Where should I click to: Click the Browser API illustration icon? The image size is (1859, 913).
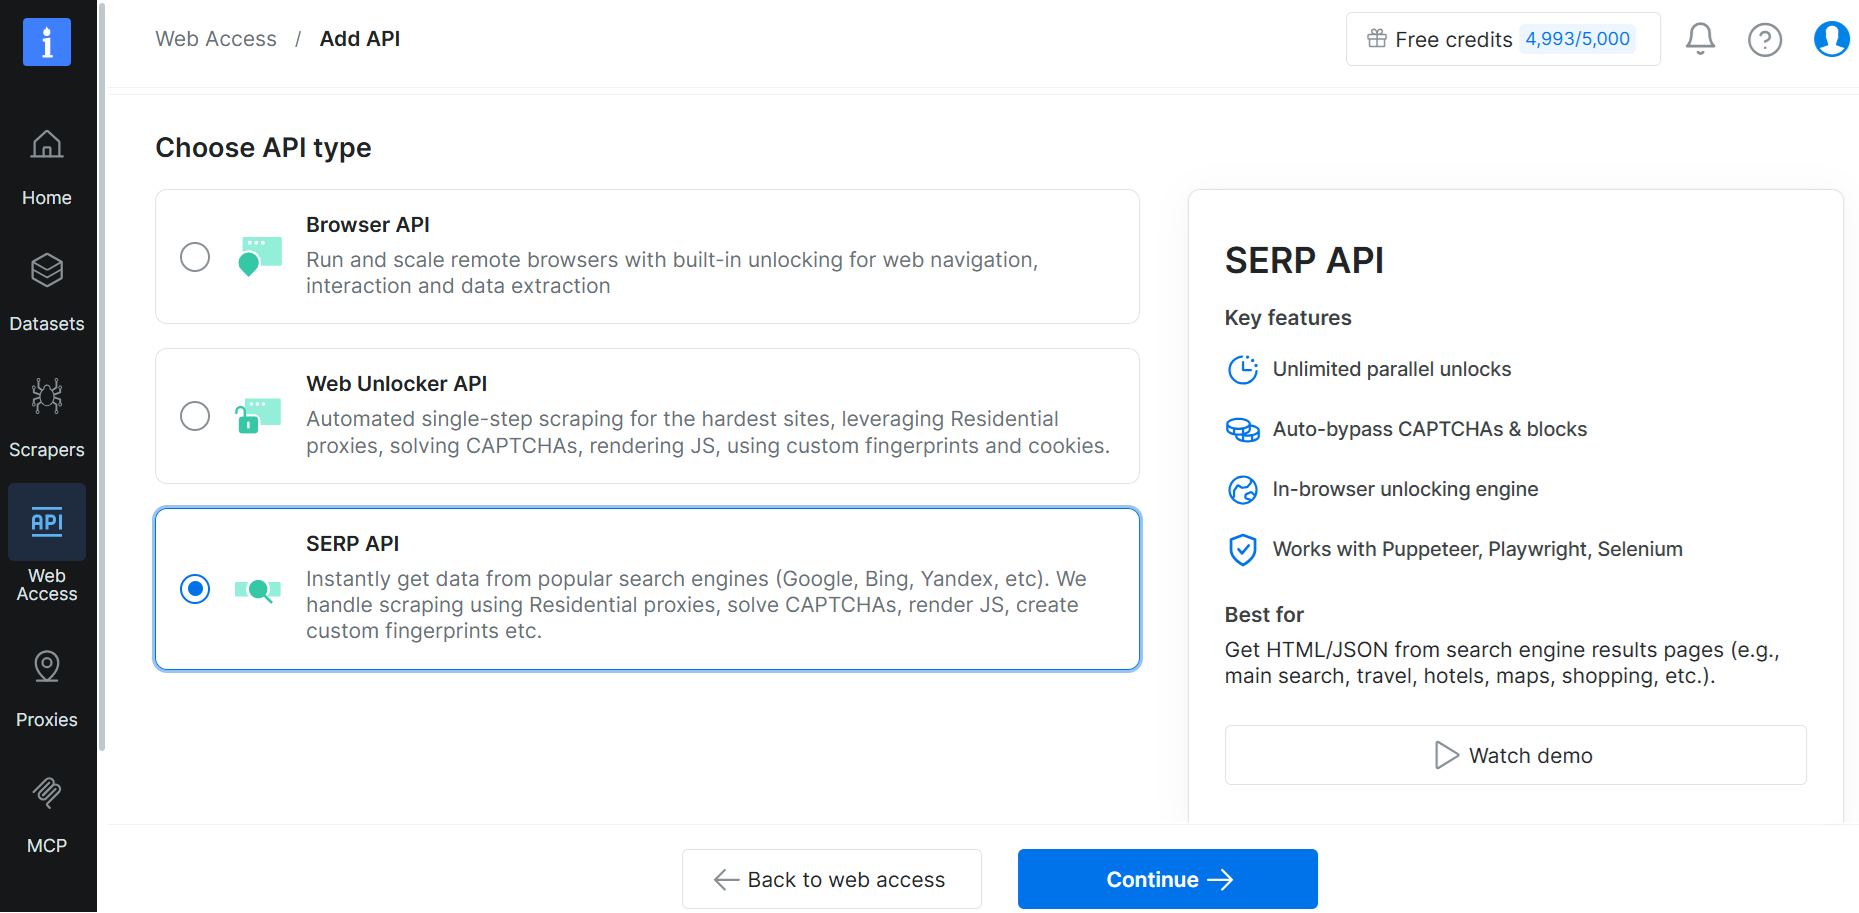coord(260,257)
